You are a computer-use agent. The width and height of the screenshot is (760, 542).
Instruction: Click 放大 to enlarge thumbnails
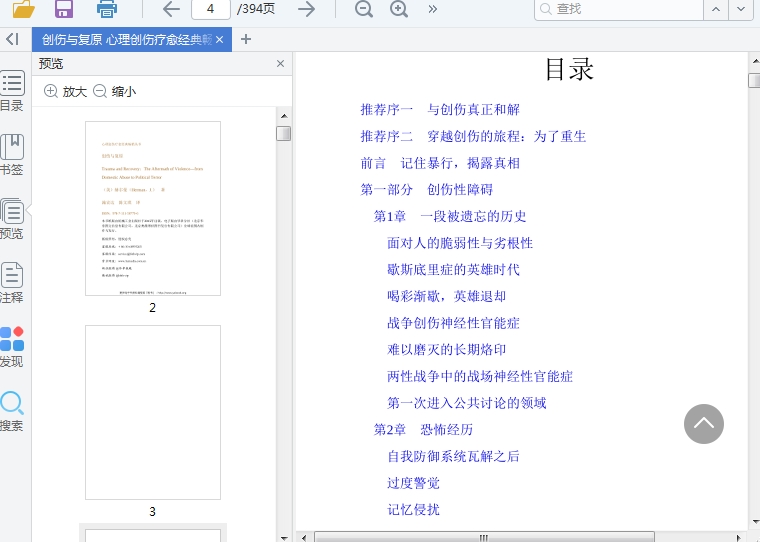[66, 91]
